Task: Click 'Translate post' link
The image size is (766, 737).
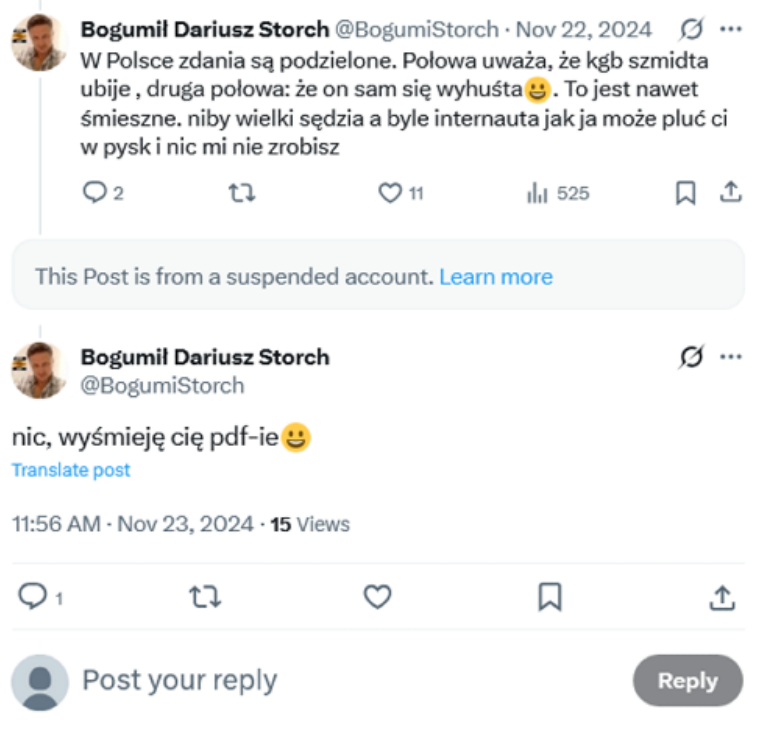Action: tap(71, 470)
